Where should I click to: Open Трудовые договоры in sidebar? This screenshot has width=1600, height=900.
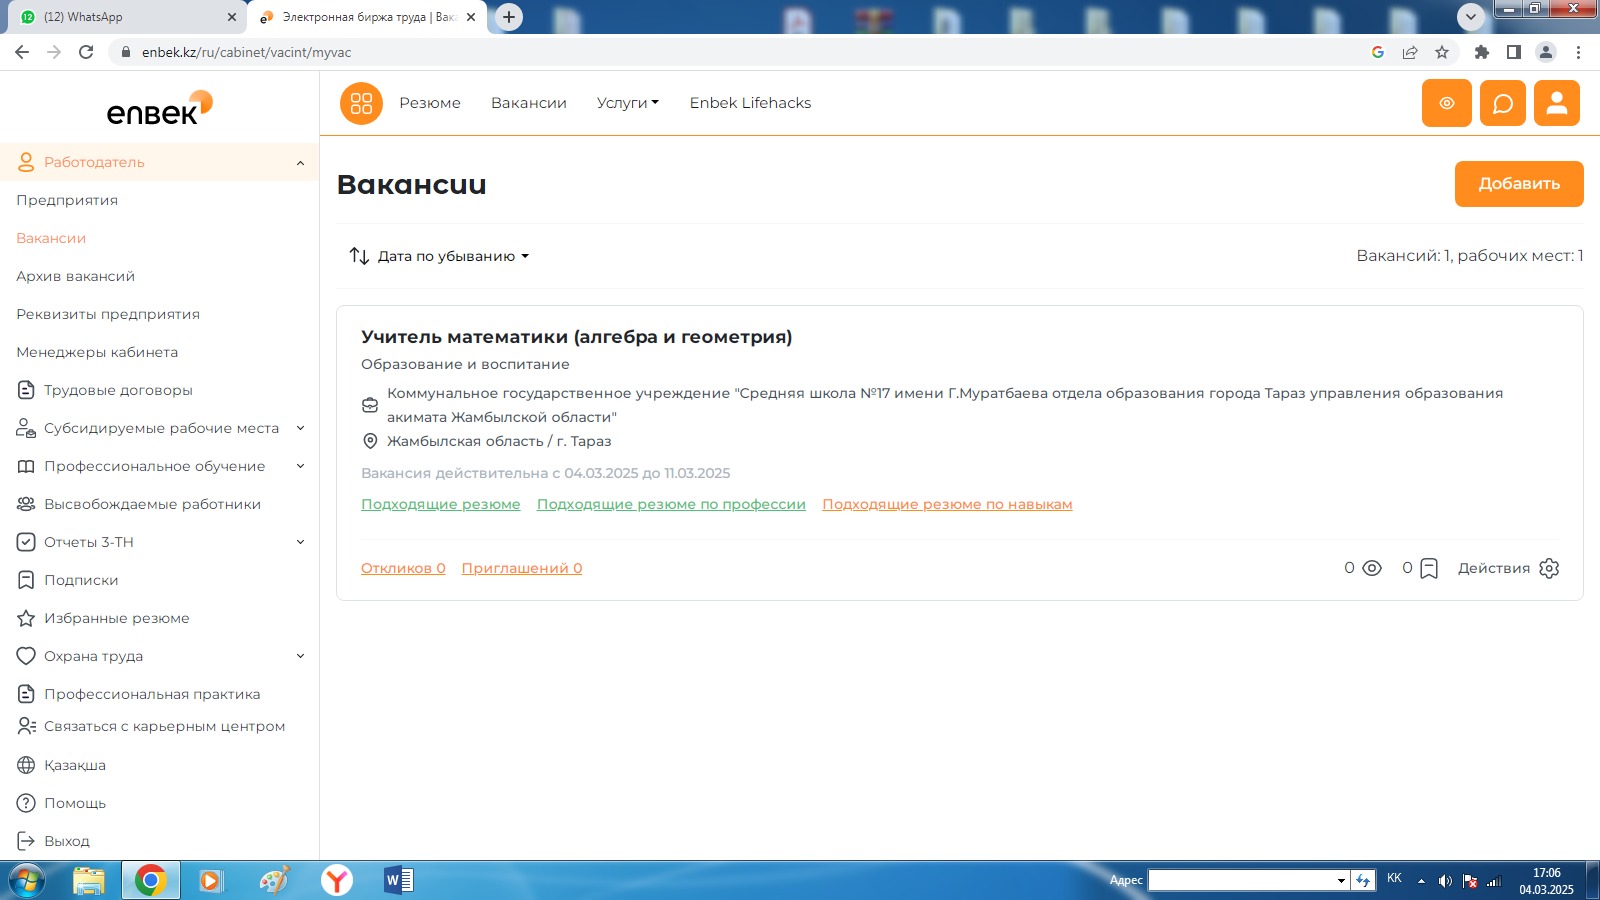pos(118,390)
